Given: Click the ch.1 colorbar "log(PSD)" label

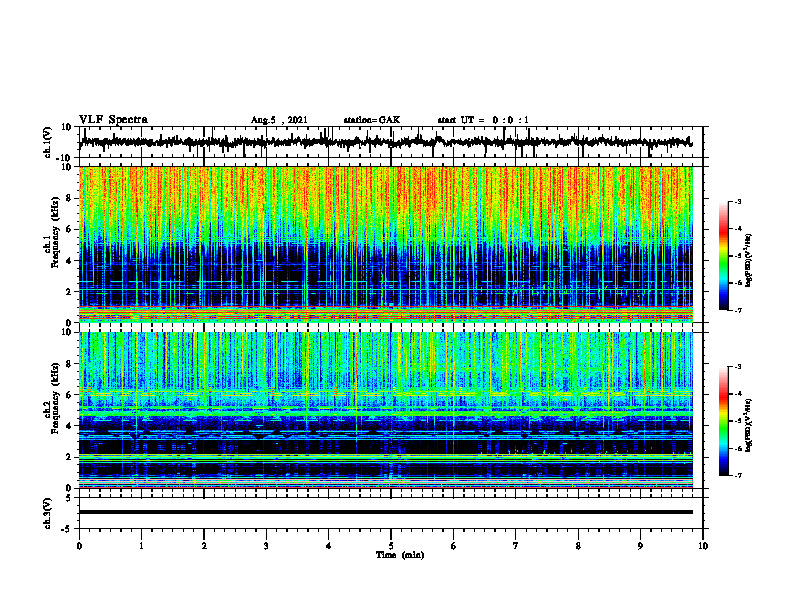Looking at the screenshot, I should (749, 261).
